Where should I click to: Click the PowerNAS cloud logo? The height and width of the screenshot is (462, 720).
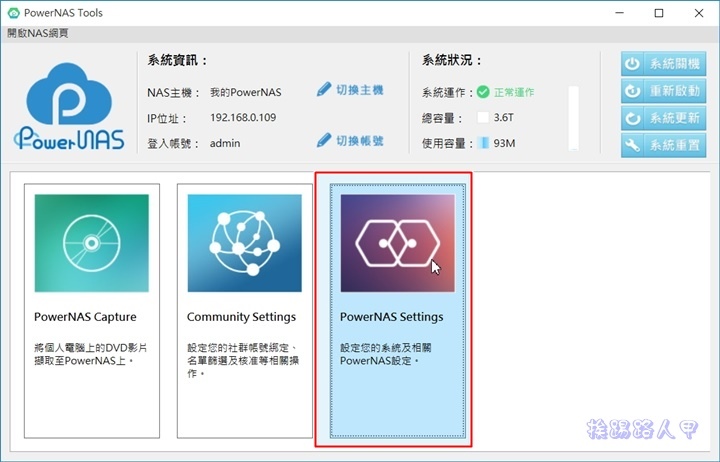69,105
